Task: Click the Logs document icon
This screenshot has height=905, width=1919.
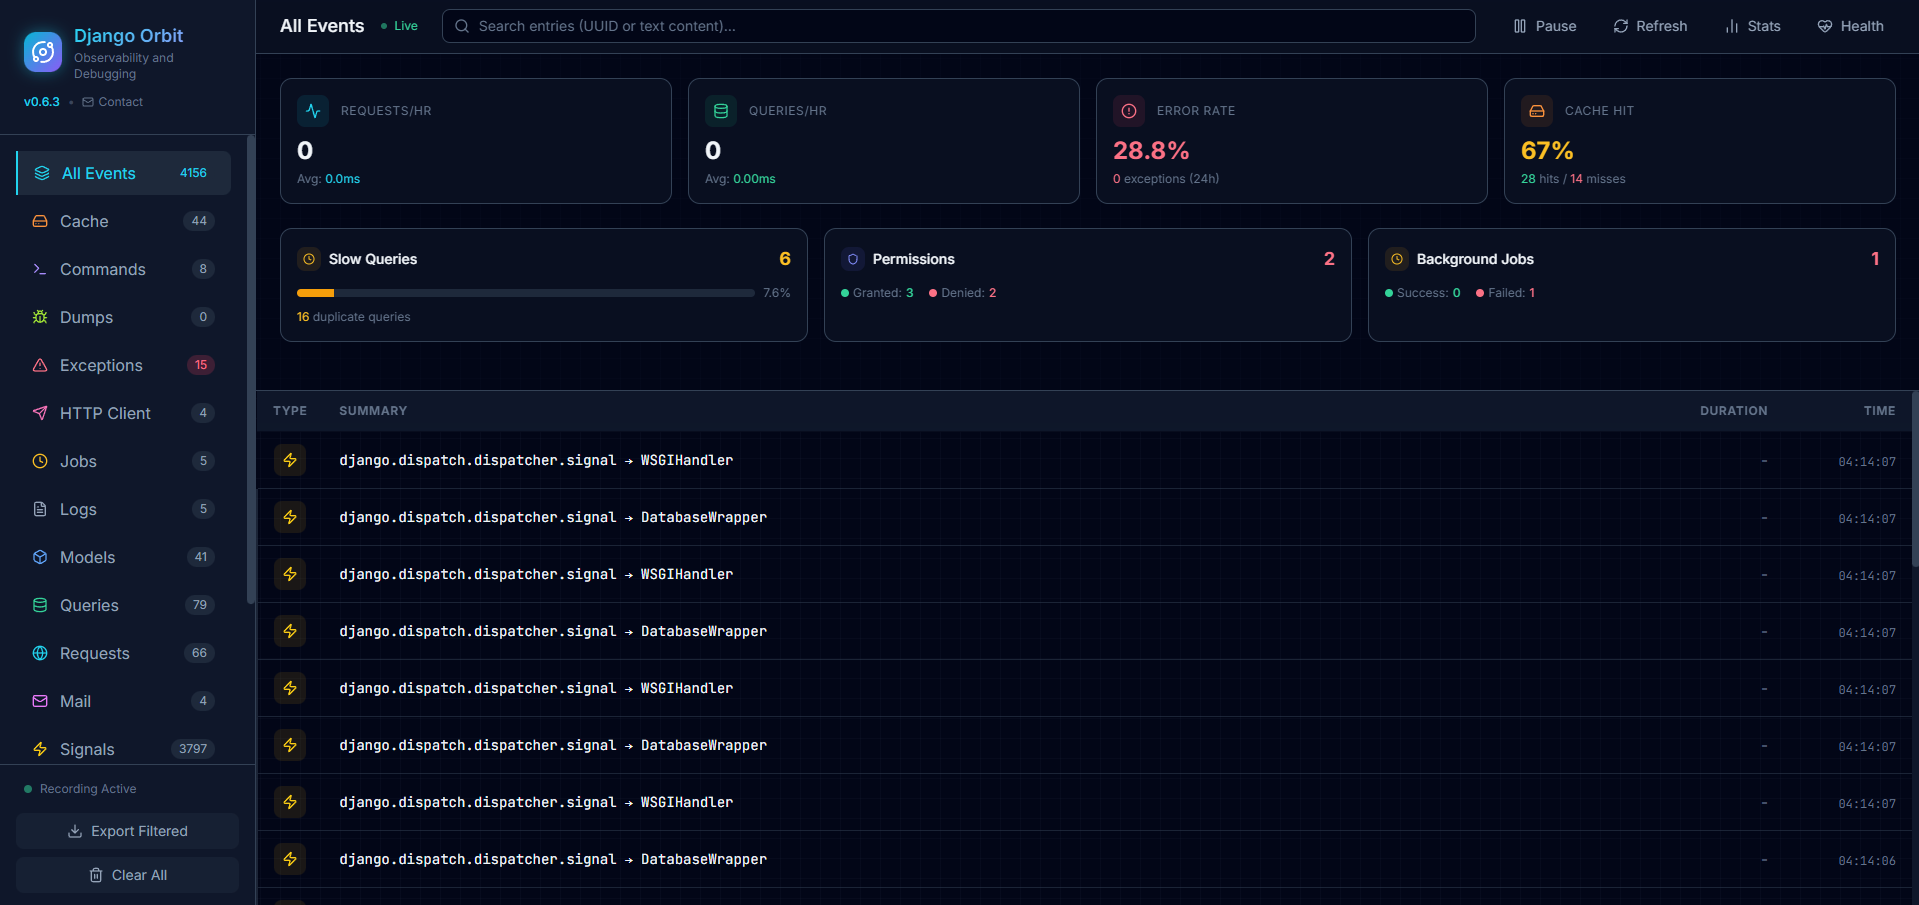Action: pos(40,509)
